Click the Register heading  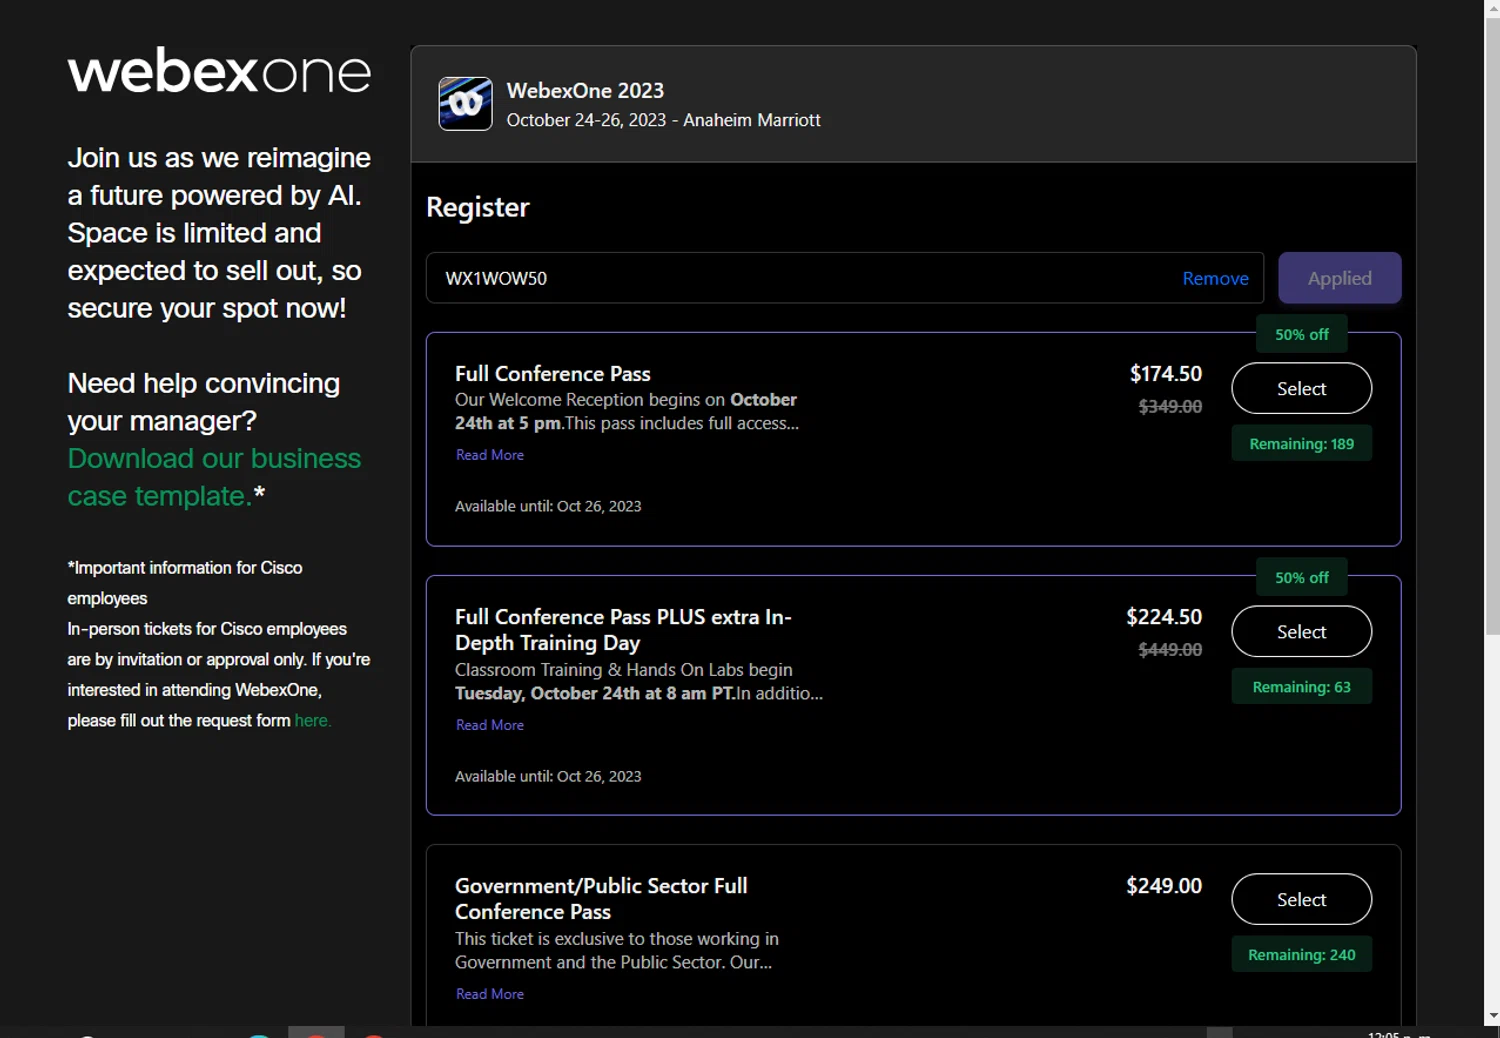coord(477,207)
